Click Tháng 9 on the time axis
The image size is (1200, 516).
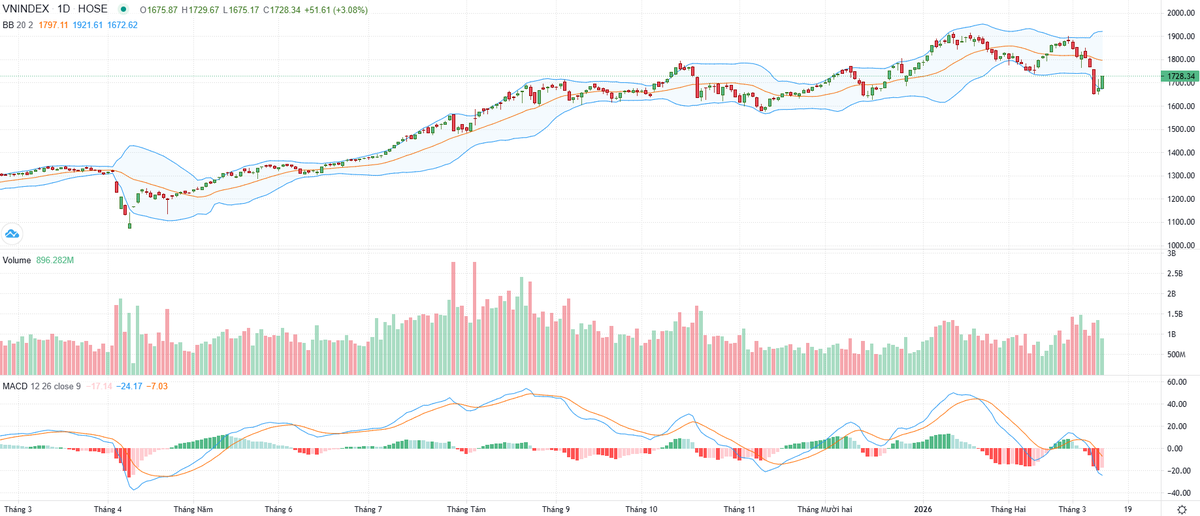tap(556, 509)
